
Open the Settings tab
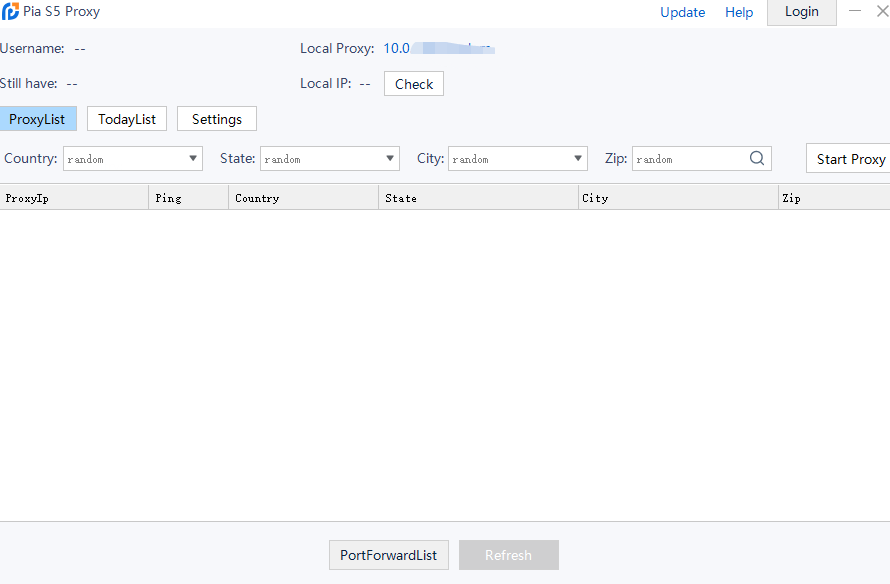coord(217,119)
